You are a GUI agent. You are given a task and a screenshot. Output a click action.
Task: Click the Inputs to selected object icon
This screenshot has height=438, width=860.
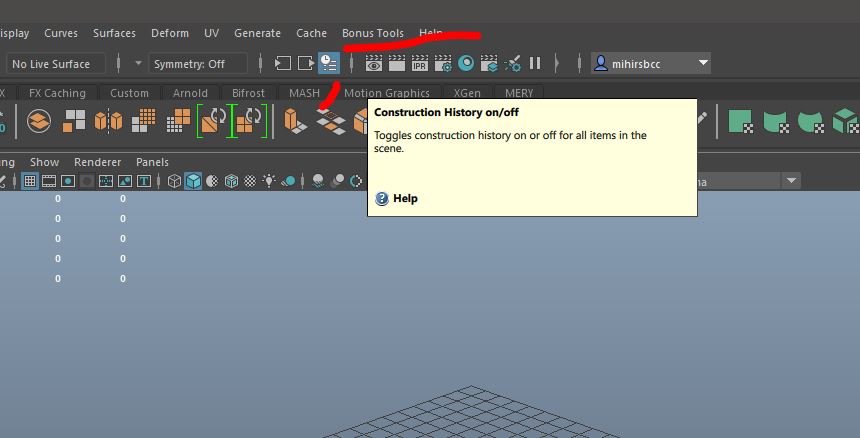(282, 64)
